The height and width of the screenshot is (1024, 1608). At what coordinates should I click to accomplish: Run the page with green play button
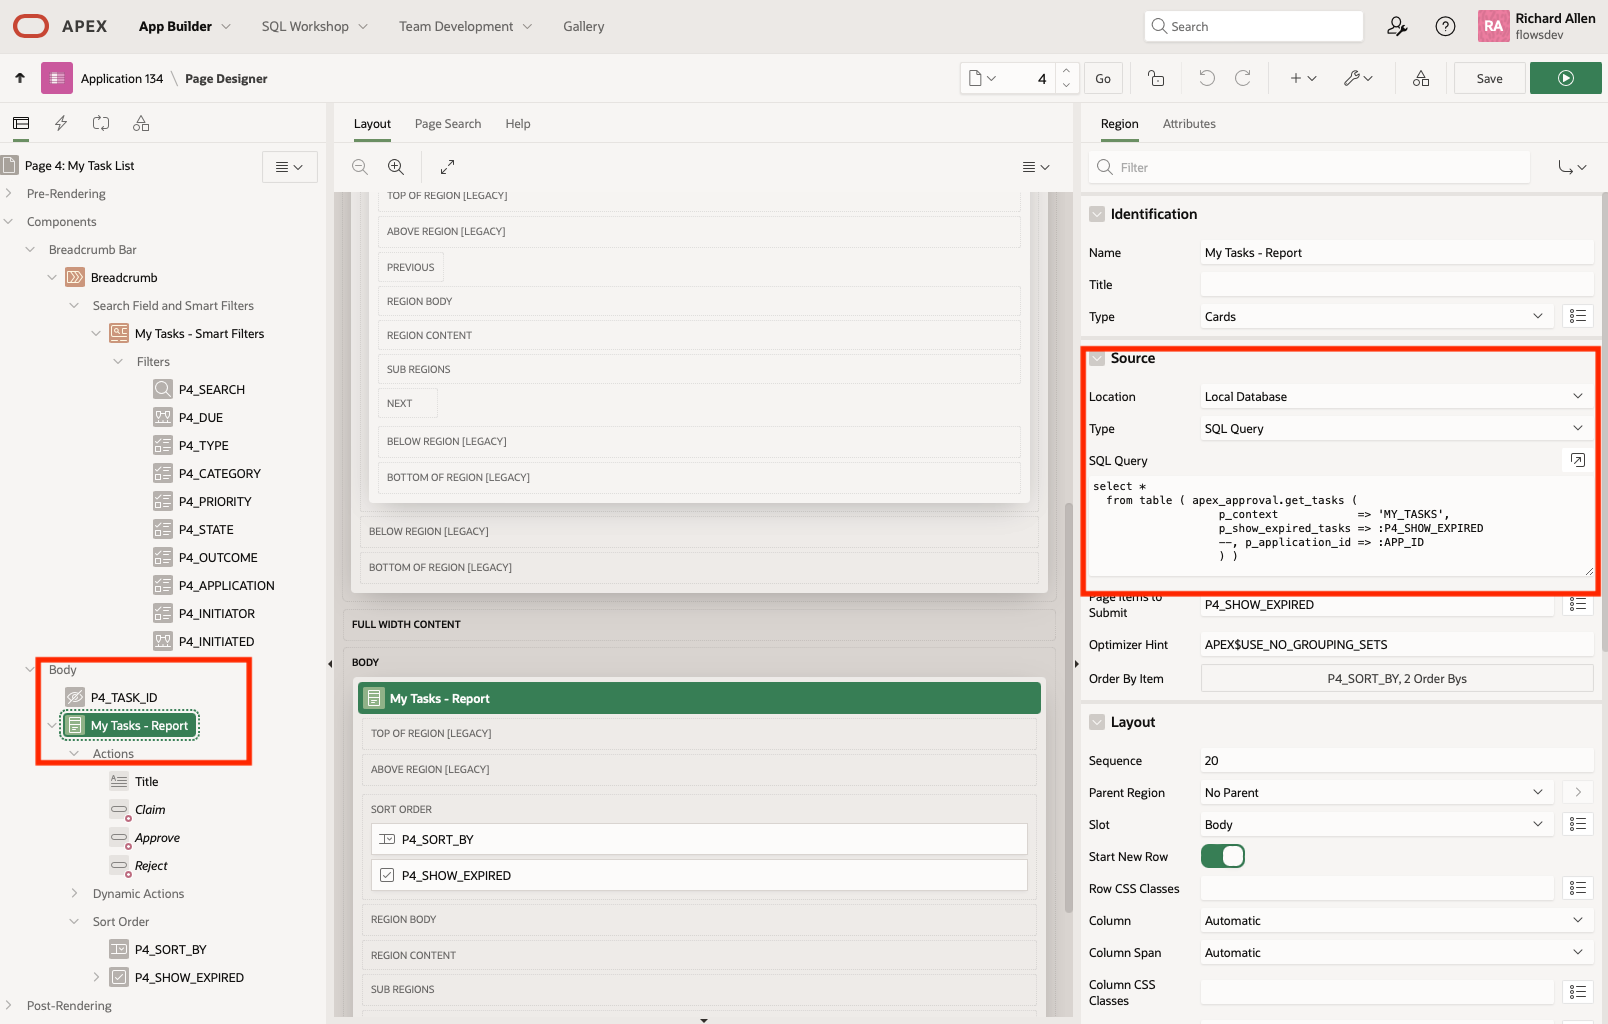[1566, 78]
